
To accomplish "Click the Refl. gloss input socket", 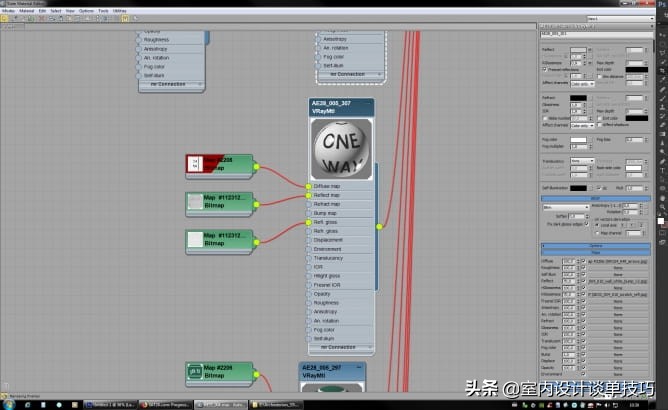I will point(308,222).
